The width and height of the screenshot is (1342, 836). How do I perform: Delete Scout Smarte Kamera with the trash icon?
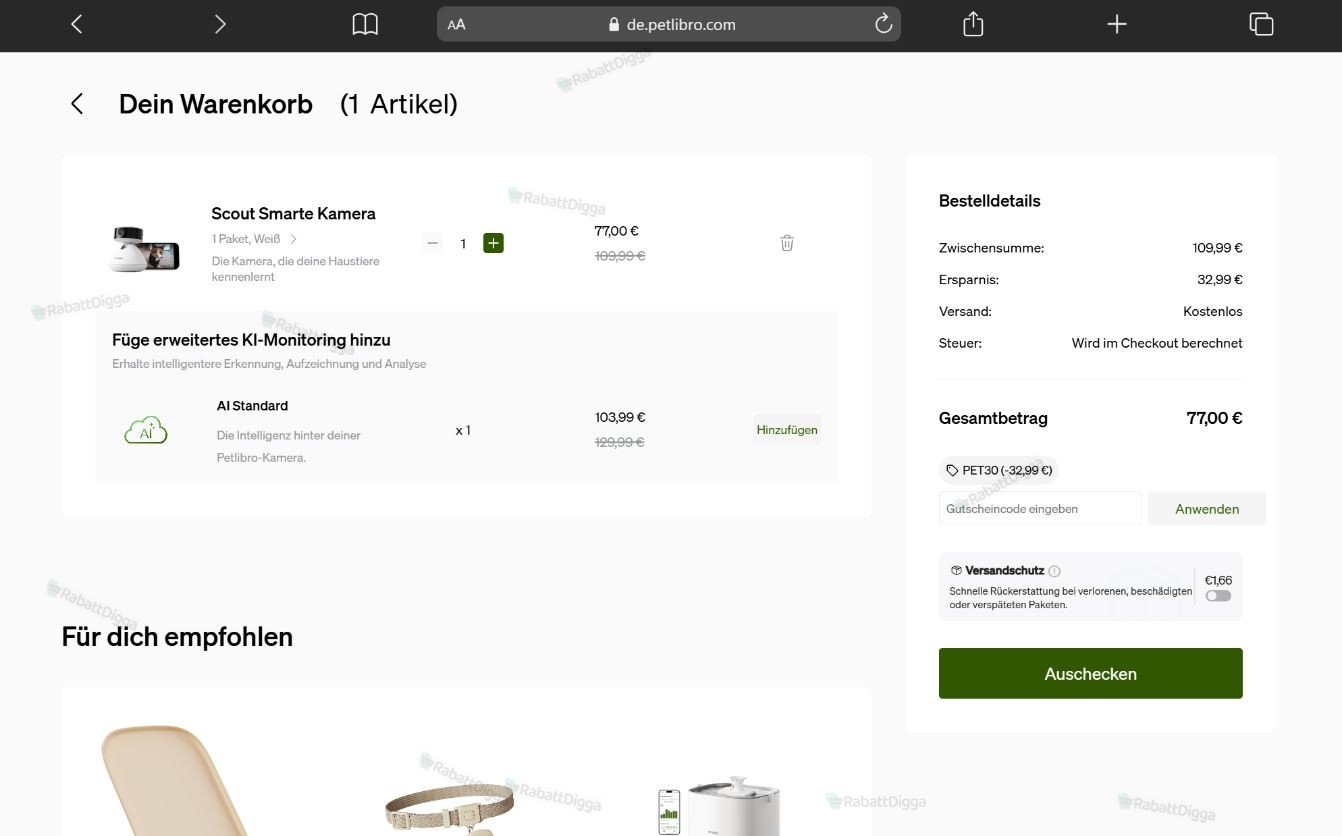click(x=787, y=243)
